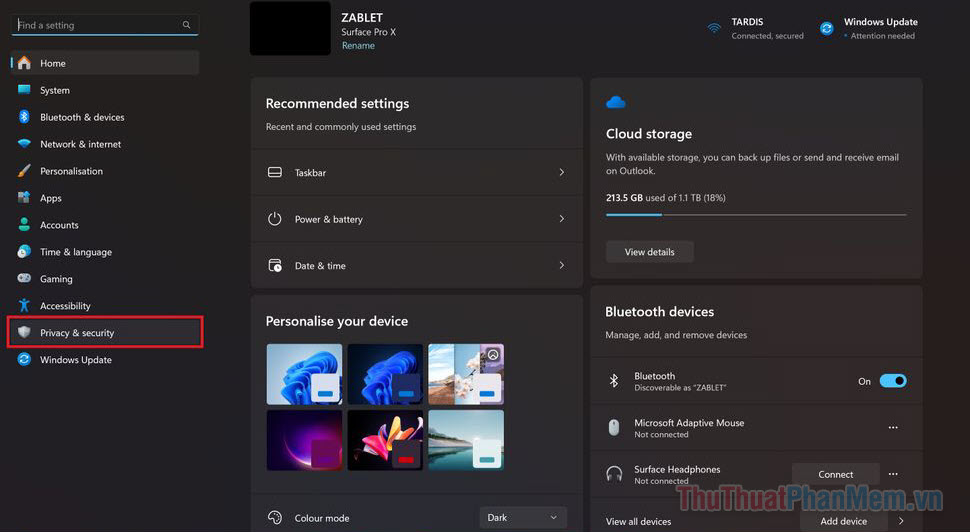970x532 pixels.
Task: Click the Apps sidebar icon
Action: (x=24, y=198)
